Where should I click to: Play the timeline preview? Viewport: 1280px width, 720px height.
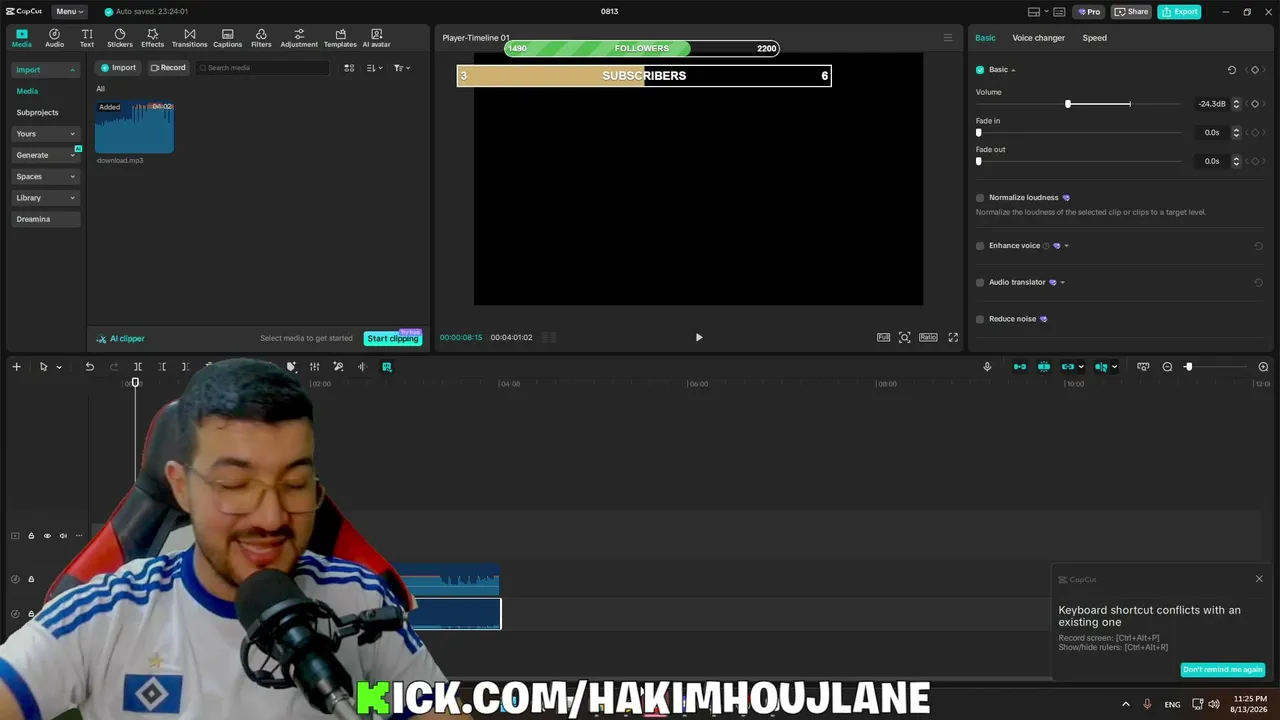pos(698,337)
